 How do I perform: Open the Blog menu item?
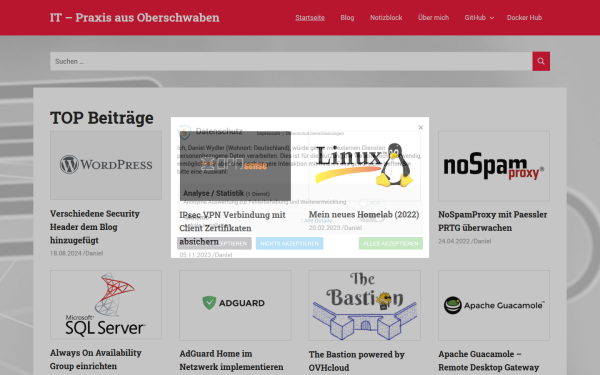coord(347,18)
